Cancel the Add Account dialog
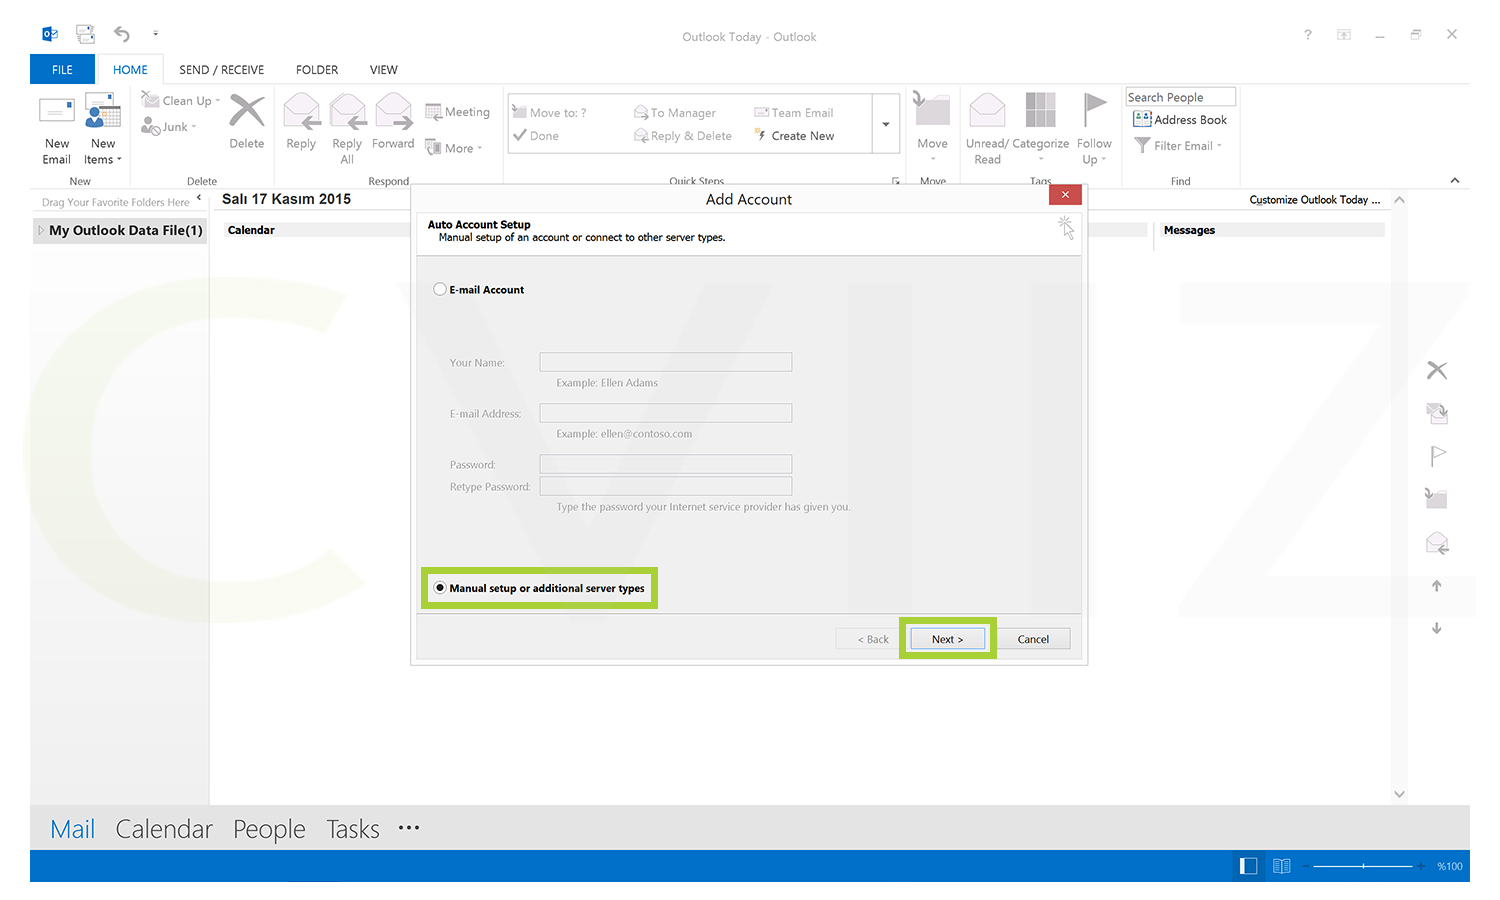Viewport: 1500px width, 900px height. click(1033, 639)
